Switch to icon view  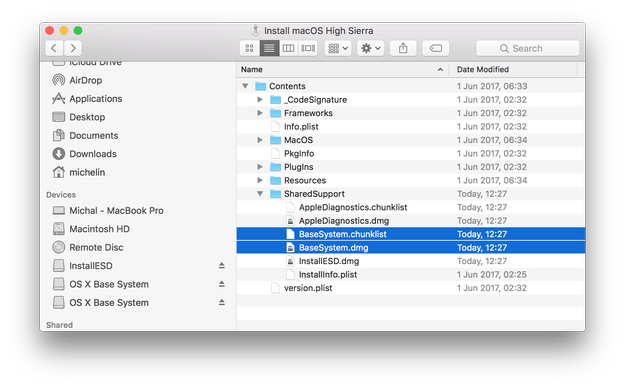pos(250,48)
